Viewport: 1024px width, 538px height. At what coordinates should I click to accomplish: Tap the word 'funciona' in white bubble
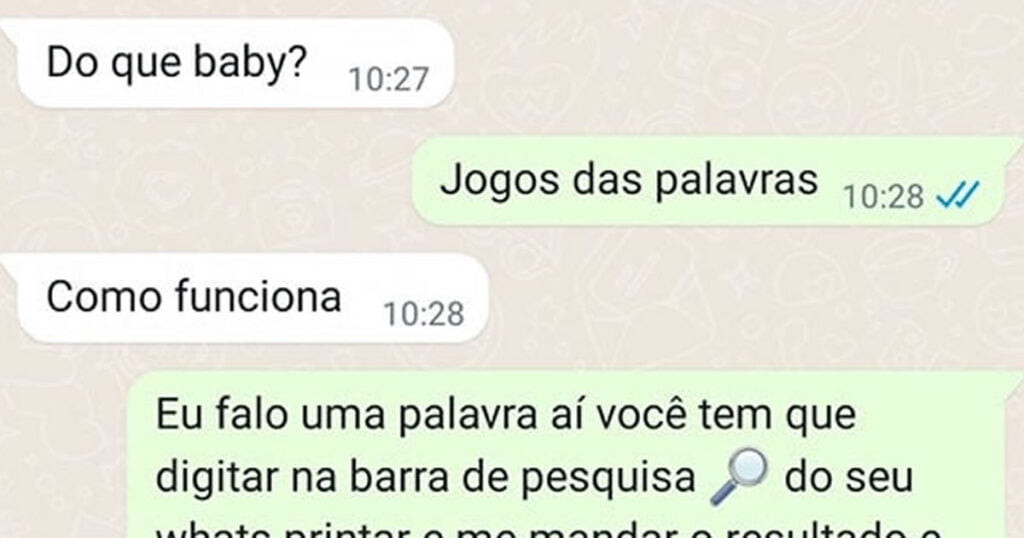(259, 296)
